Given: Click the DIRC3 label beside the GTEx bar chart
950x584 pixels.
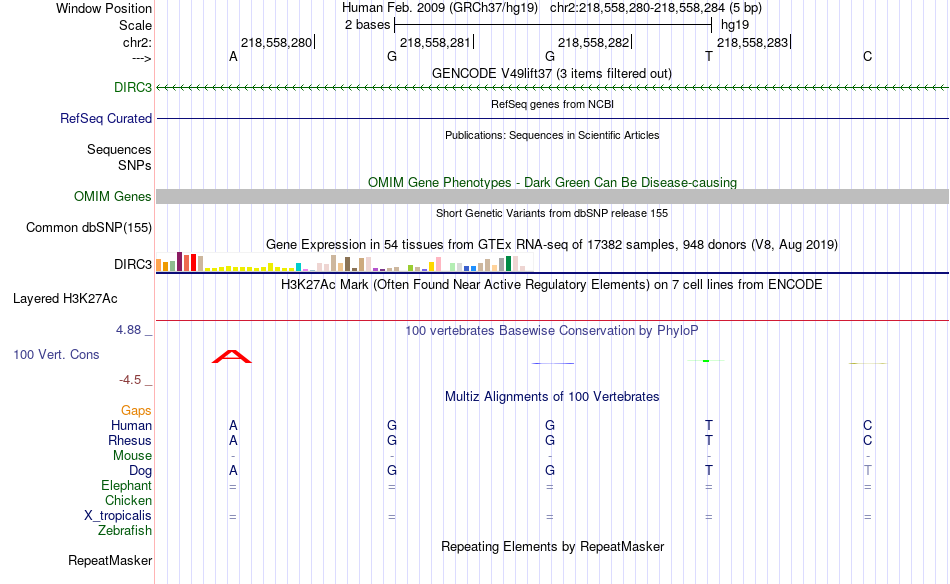Looking at the screenshot, I should 133,264.
